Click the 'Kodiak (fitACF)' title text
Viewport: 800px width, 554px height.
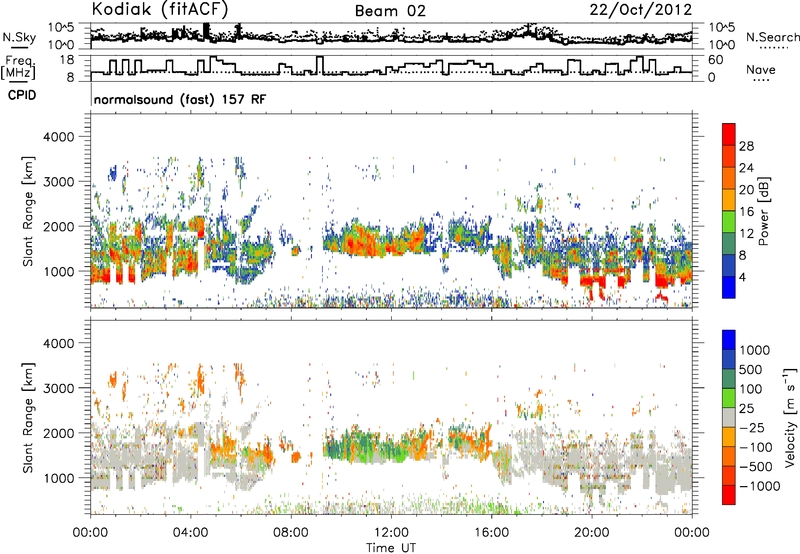tap(160, 10)
